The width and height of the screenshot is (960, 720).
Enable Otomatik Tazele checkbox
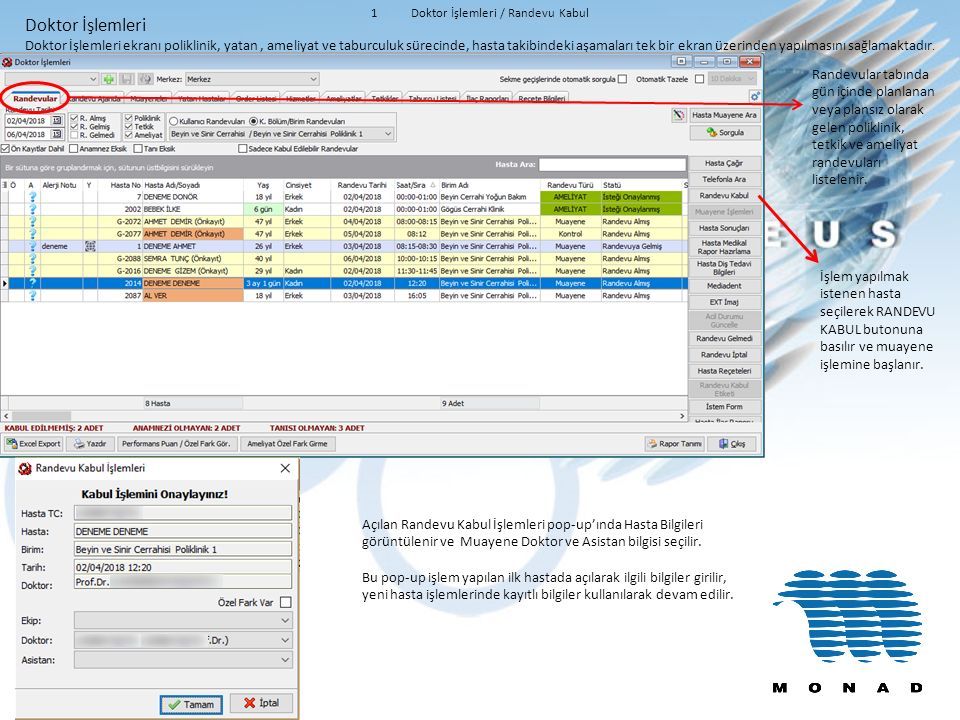pos(699,79)
